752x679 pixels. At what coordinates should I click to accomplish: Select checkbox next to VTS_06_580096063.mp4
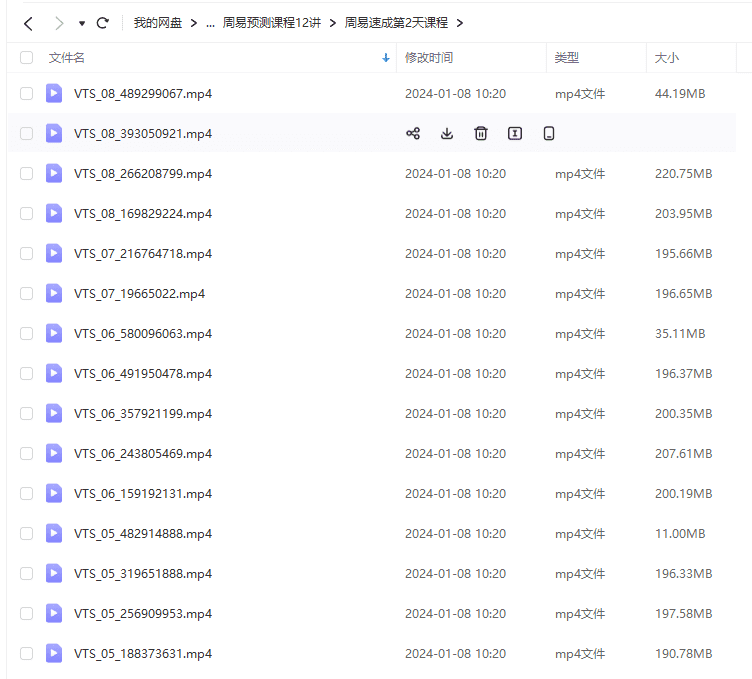(x=26, y=333)
